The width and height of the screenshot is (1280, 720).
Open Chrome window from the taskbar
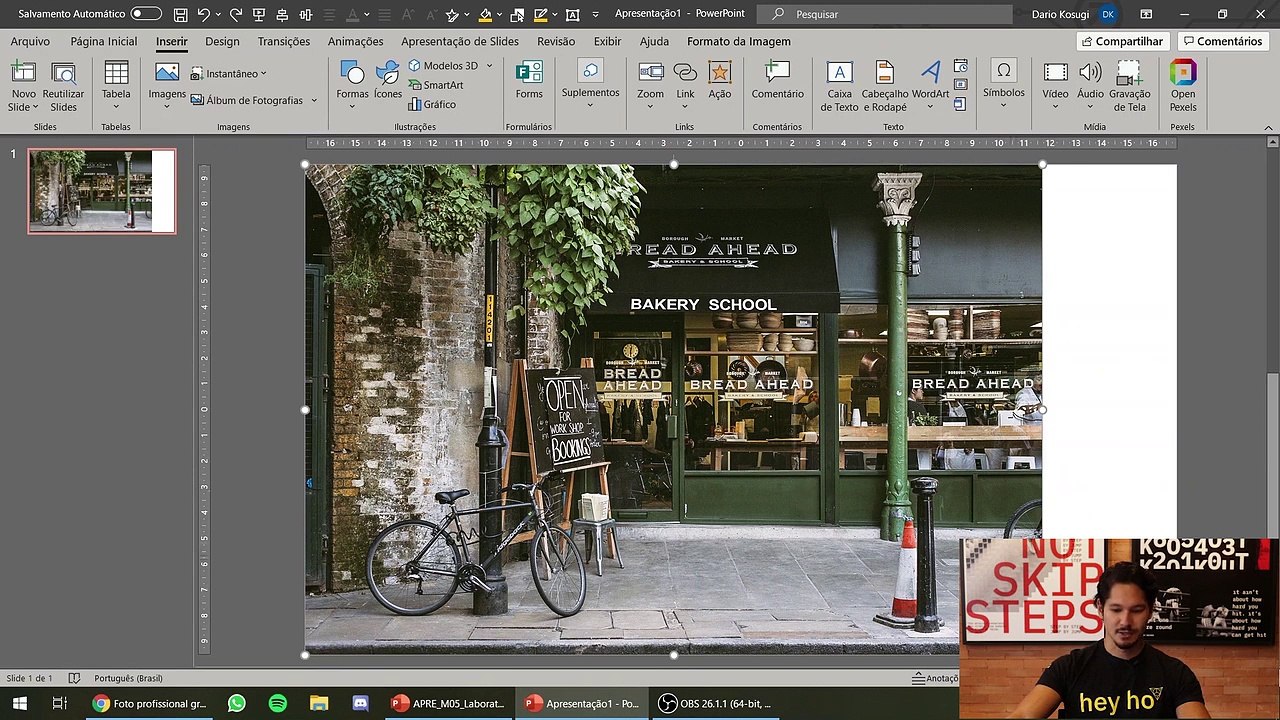[x=149, y=703]
